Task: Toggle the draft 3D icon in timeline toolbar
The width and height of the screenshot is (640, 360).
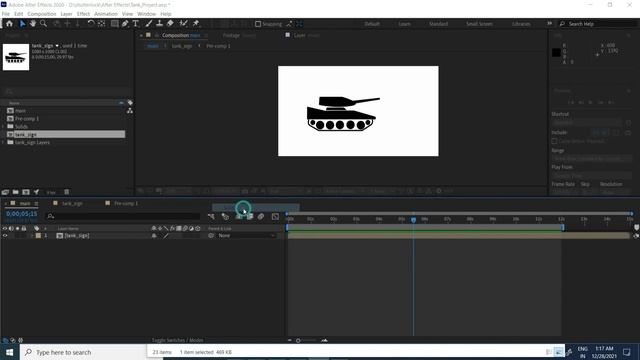Action: (225, 216)
